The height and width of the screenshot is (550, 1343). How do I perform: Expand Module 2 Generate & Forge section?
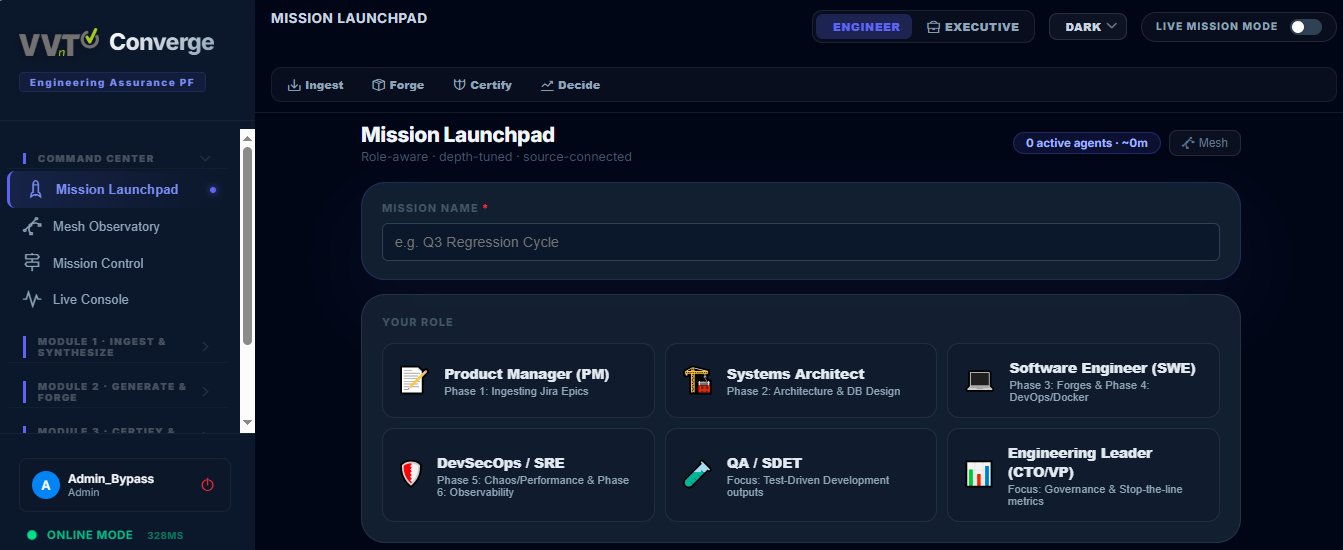tap(117, 392)
